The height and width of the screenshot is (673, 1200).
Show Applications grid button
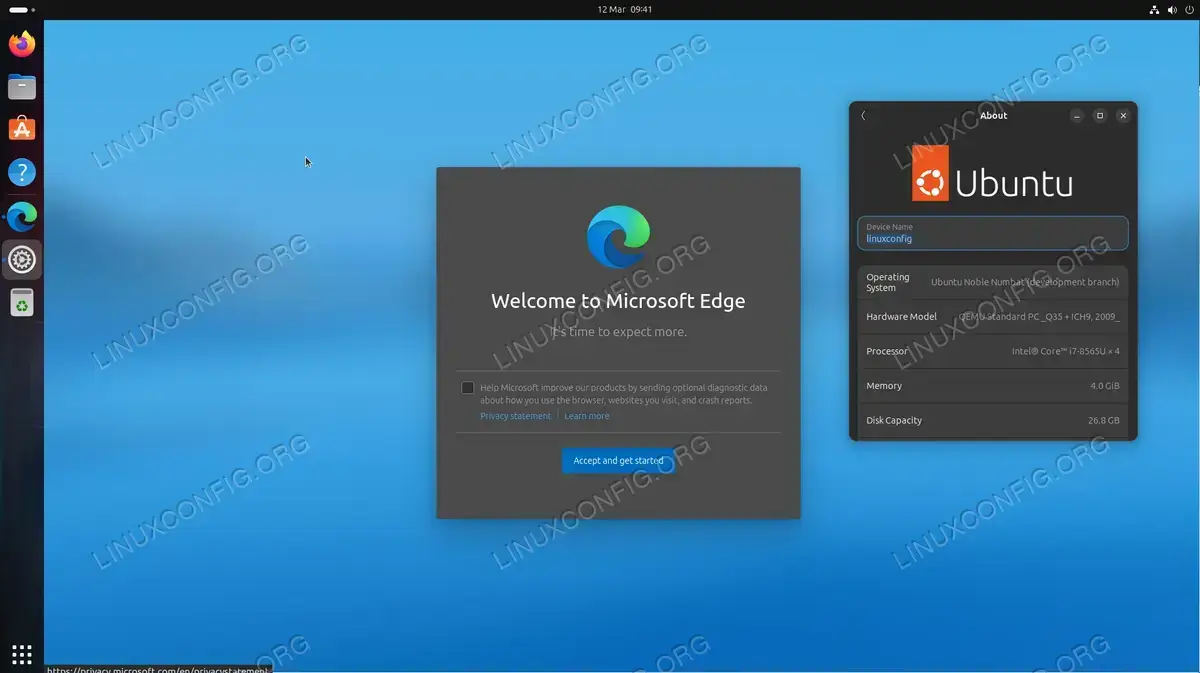[x=22, y=654]
